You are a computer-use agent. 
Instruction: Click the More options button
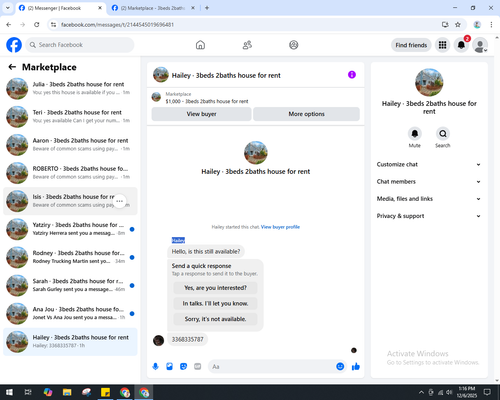point(306,114)
